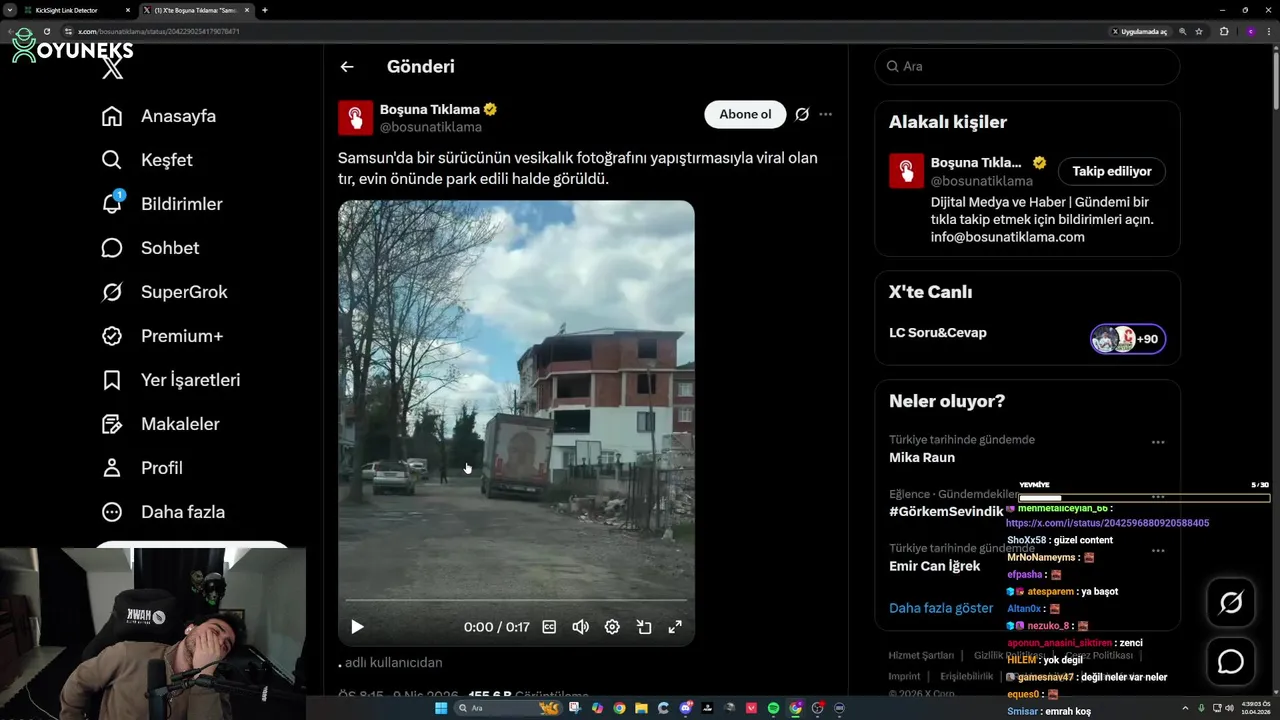Select the X'te Boşuna Tıklama tab

[x=195, y=10]
